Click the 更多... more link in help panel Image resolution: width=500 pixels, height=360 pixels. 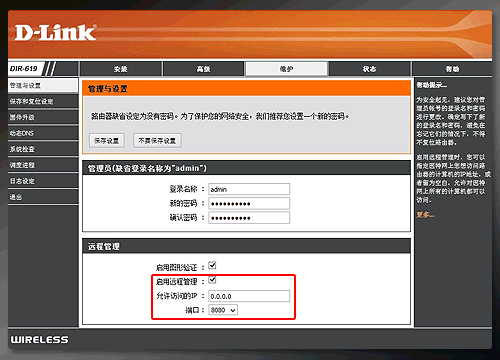(x=425, y=215)
